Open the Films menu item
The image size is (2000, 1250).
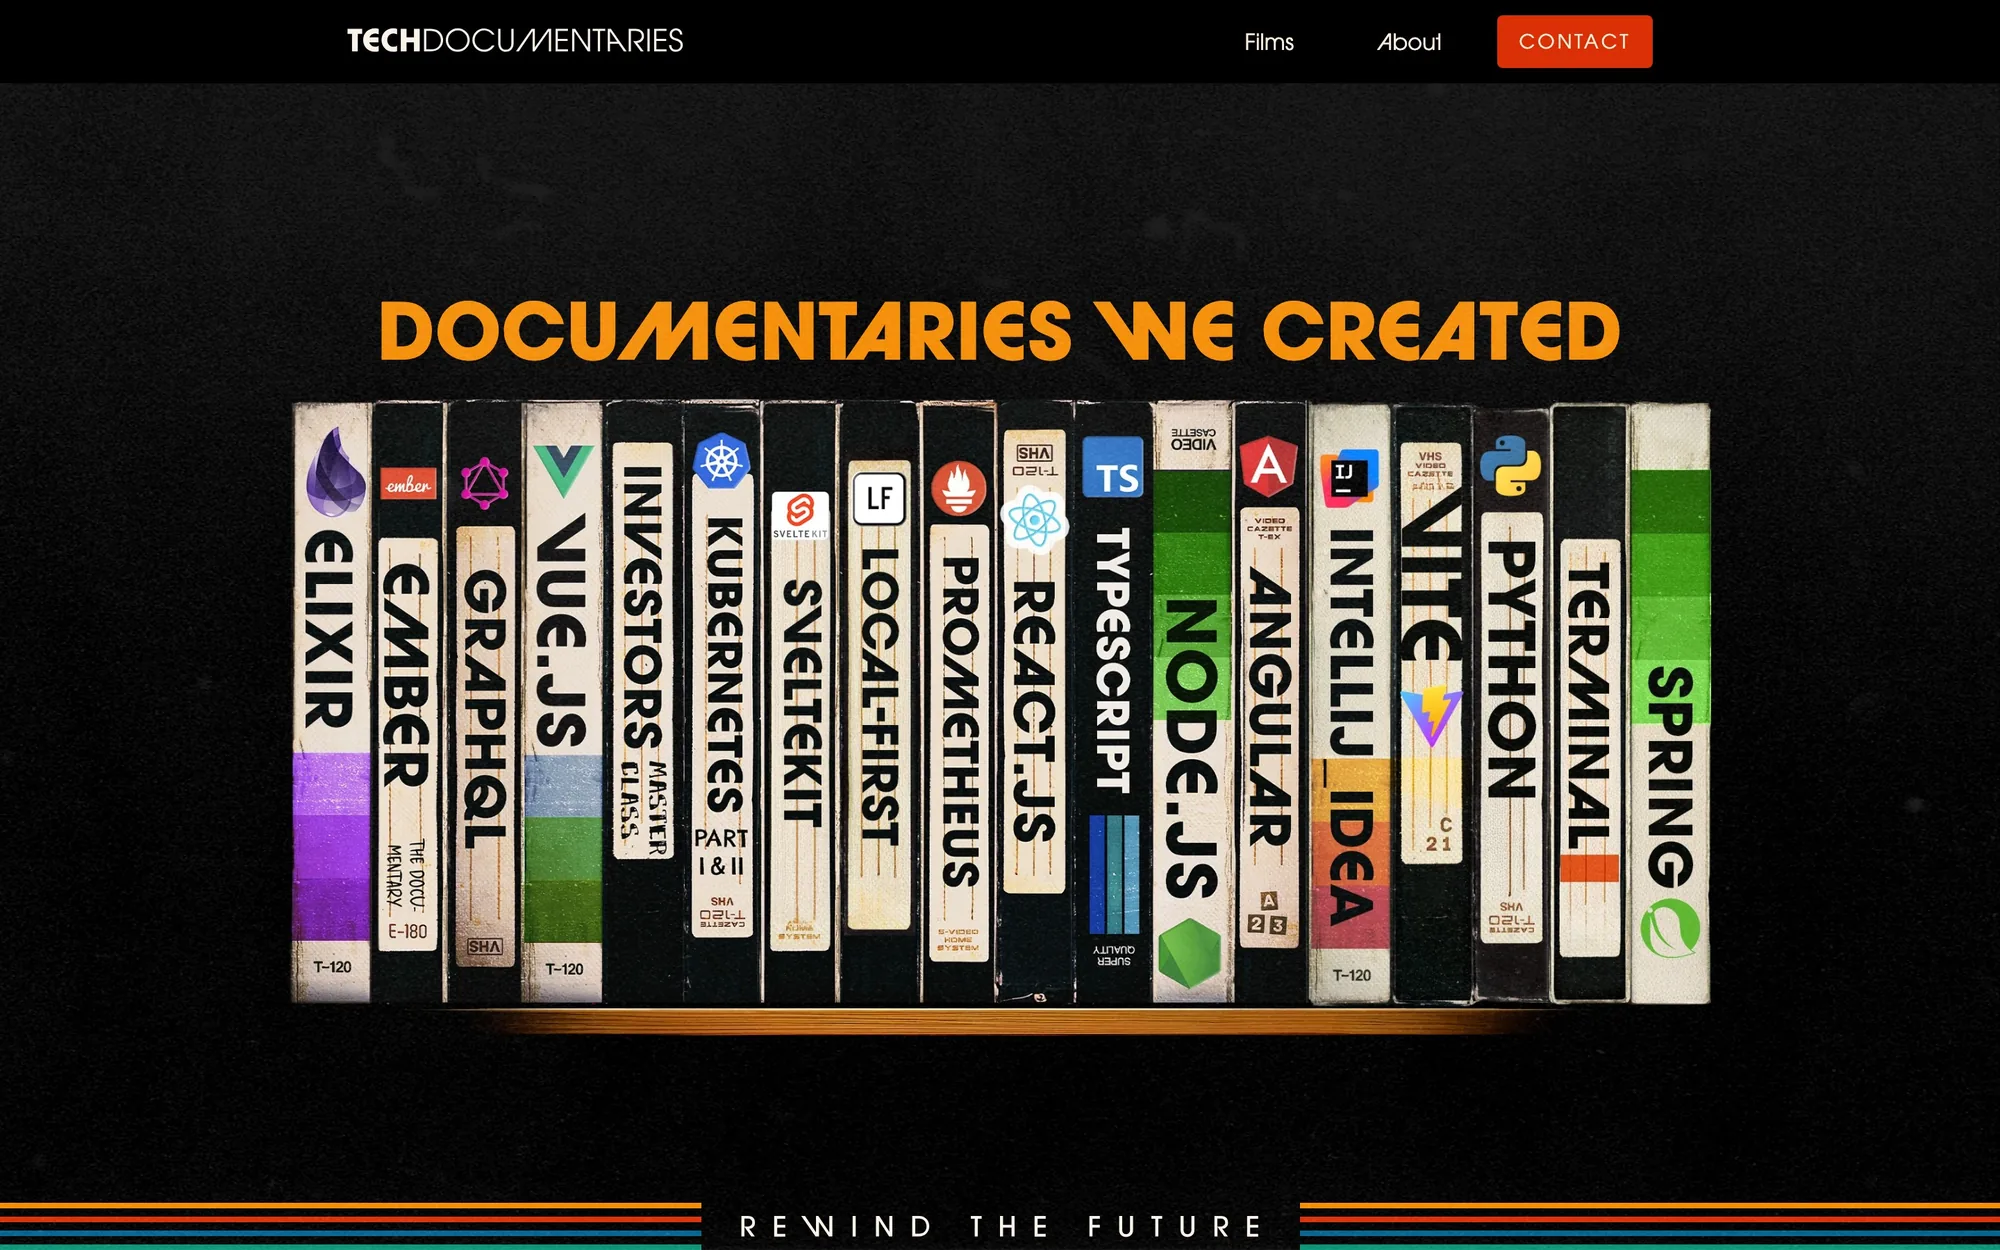[x=1269, y=42]
